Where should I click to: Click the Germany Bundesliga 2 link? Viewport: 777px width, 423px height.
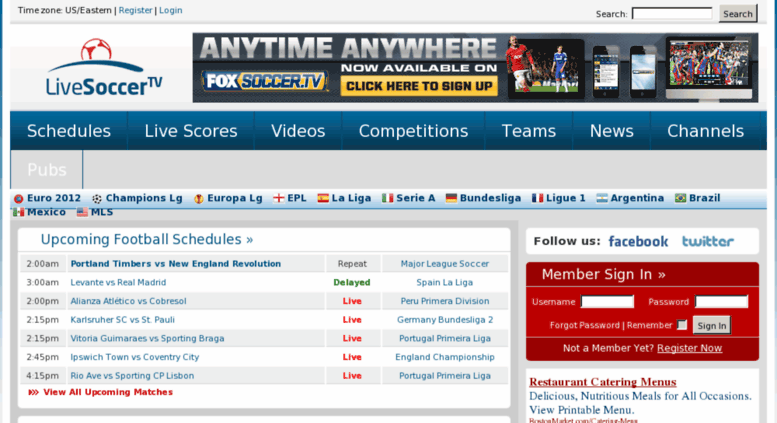(x=445, y=320)
